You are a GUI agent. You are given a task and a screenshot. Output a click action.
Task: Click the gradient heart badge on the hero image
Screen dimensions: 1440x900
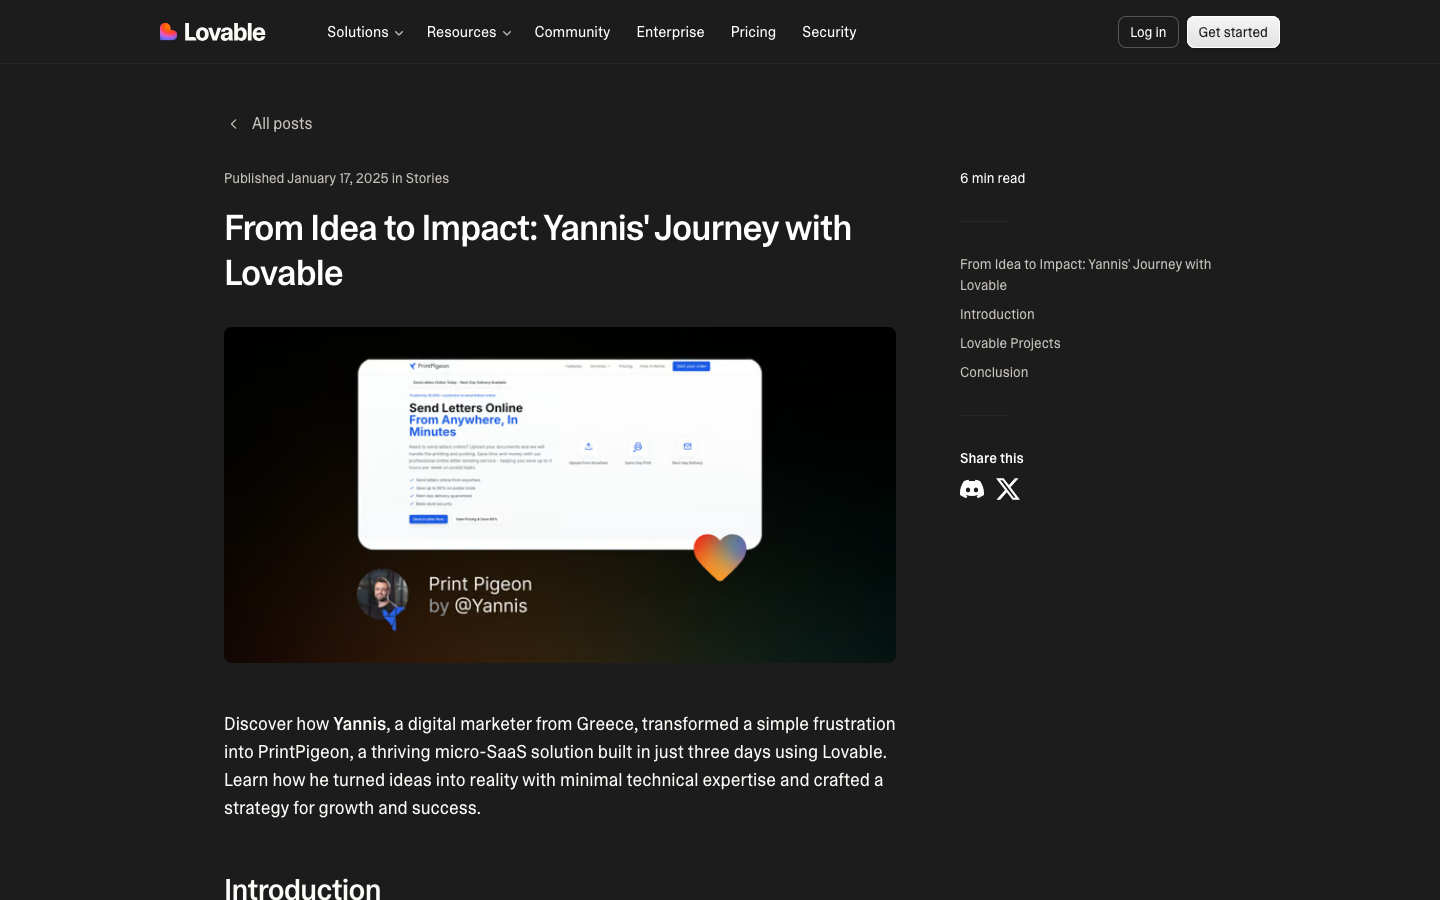point(720,557)
